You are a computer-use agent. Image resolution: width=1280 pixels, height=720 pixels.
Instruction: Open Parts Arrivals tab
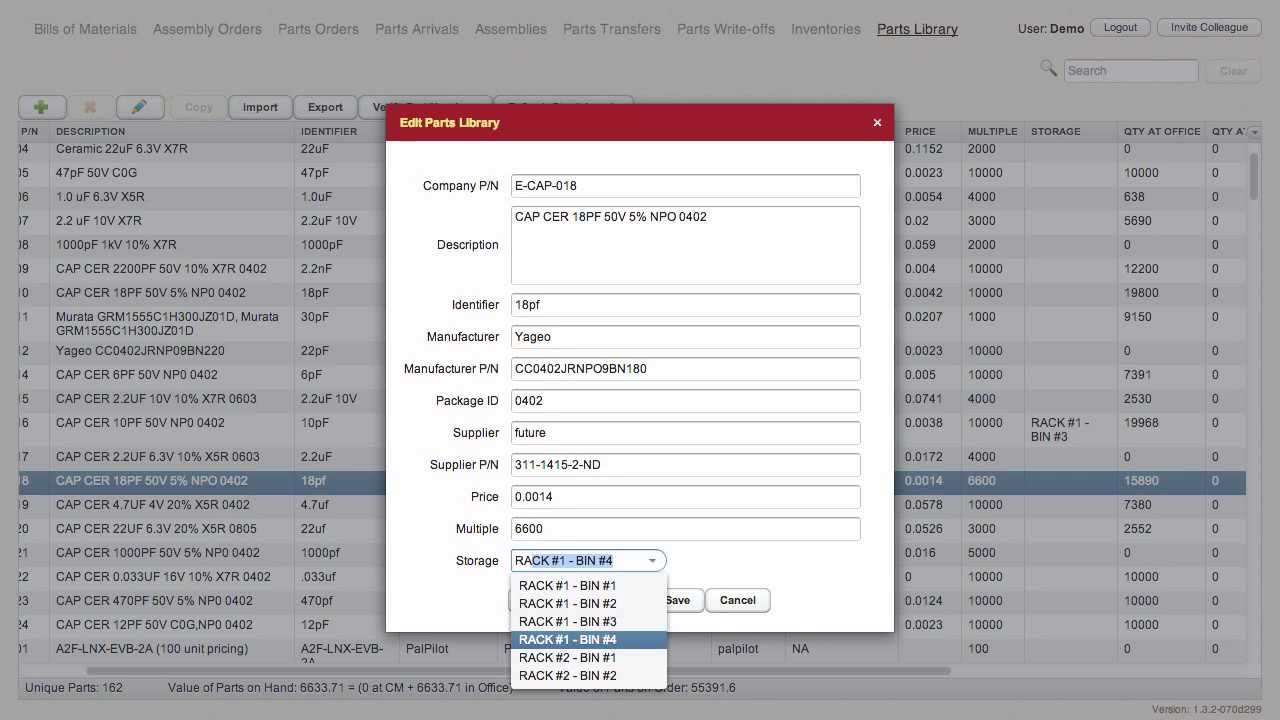pos(417,29)
